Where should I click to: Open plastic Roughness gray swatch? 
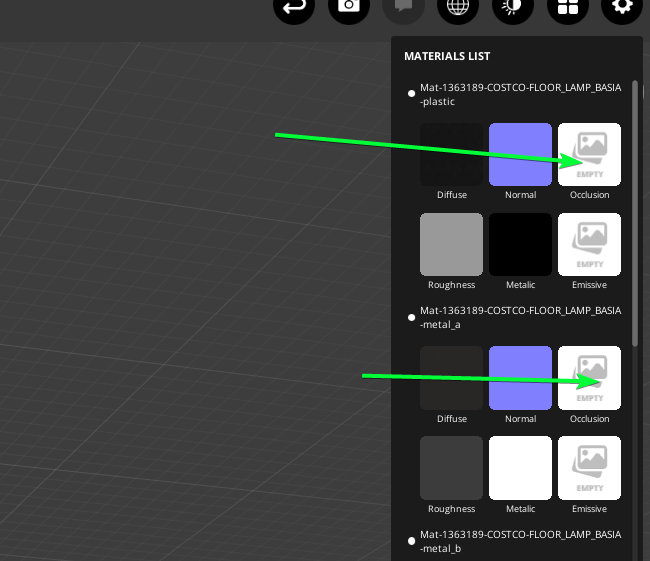(x=451, y=245)
